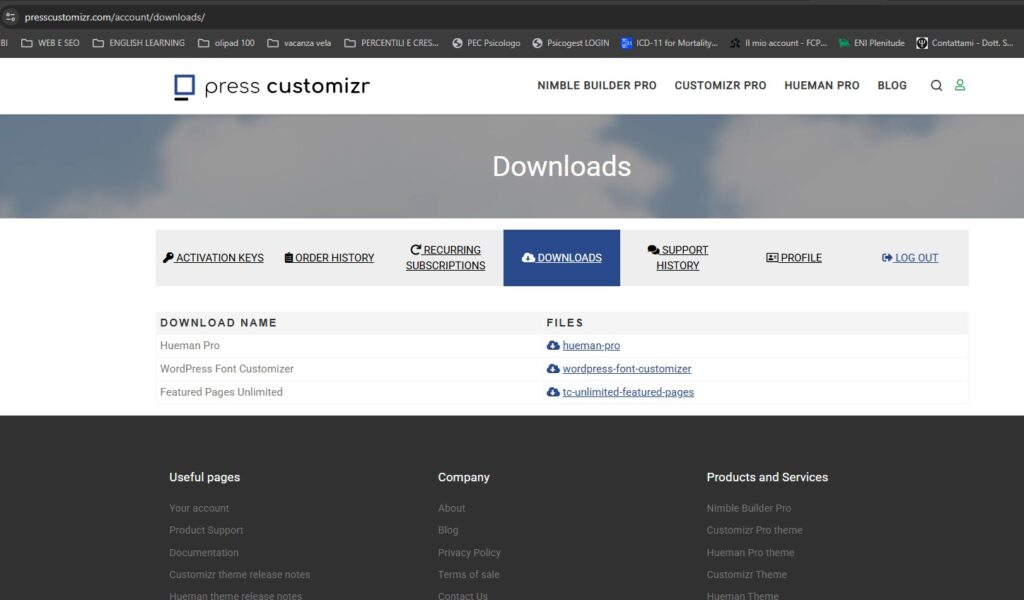Open Customizr Pro theme footer link
This screenshot has width=1024, height=600.
click(754, 530)
